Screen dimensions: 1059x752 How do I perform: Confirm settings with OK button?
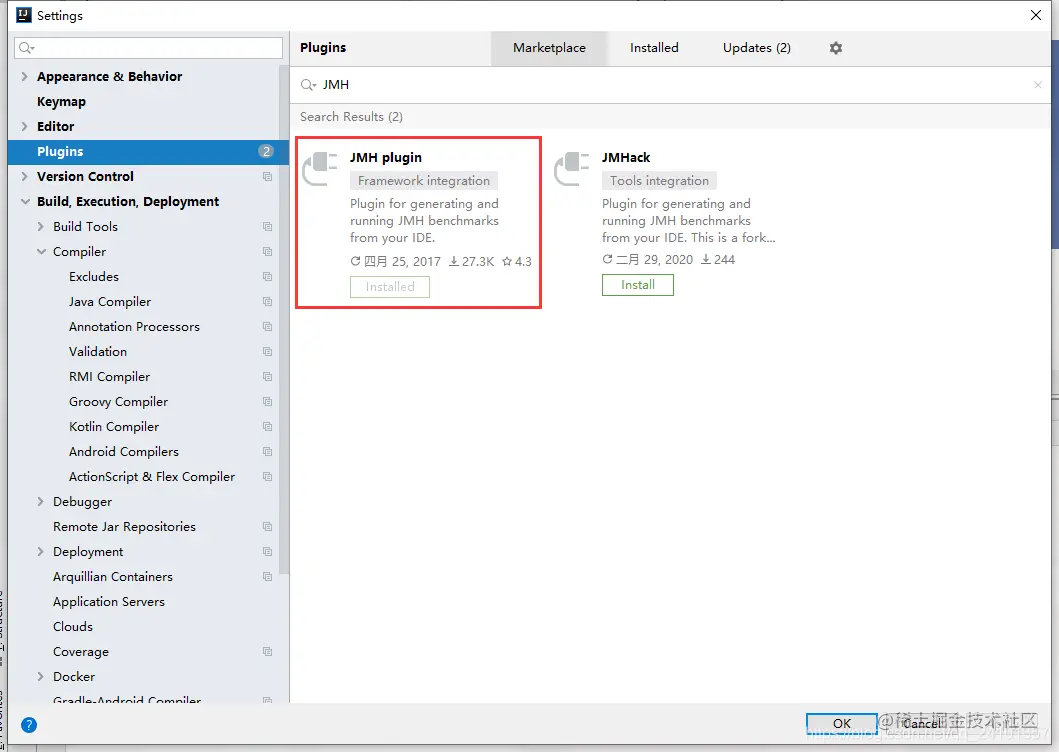tap(841, 723)
